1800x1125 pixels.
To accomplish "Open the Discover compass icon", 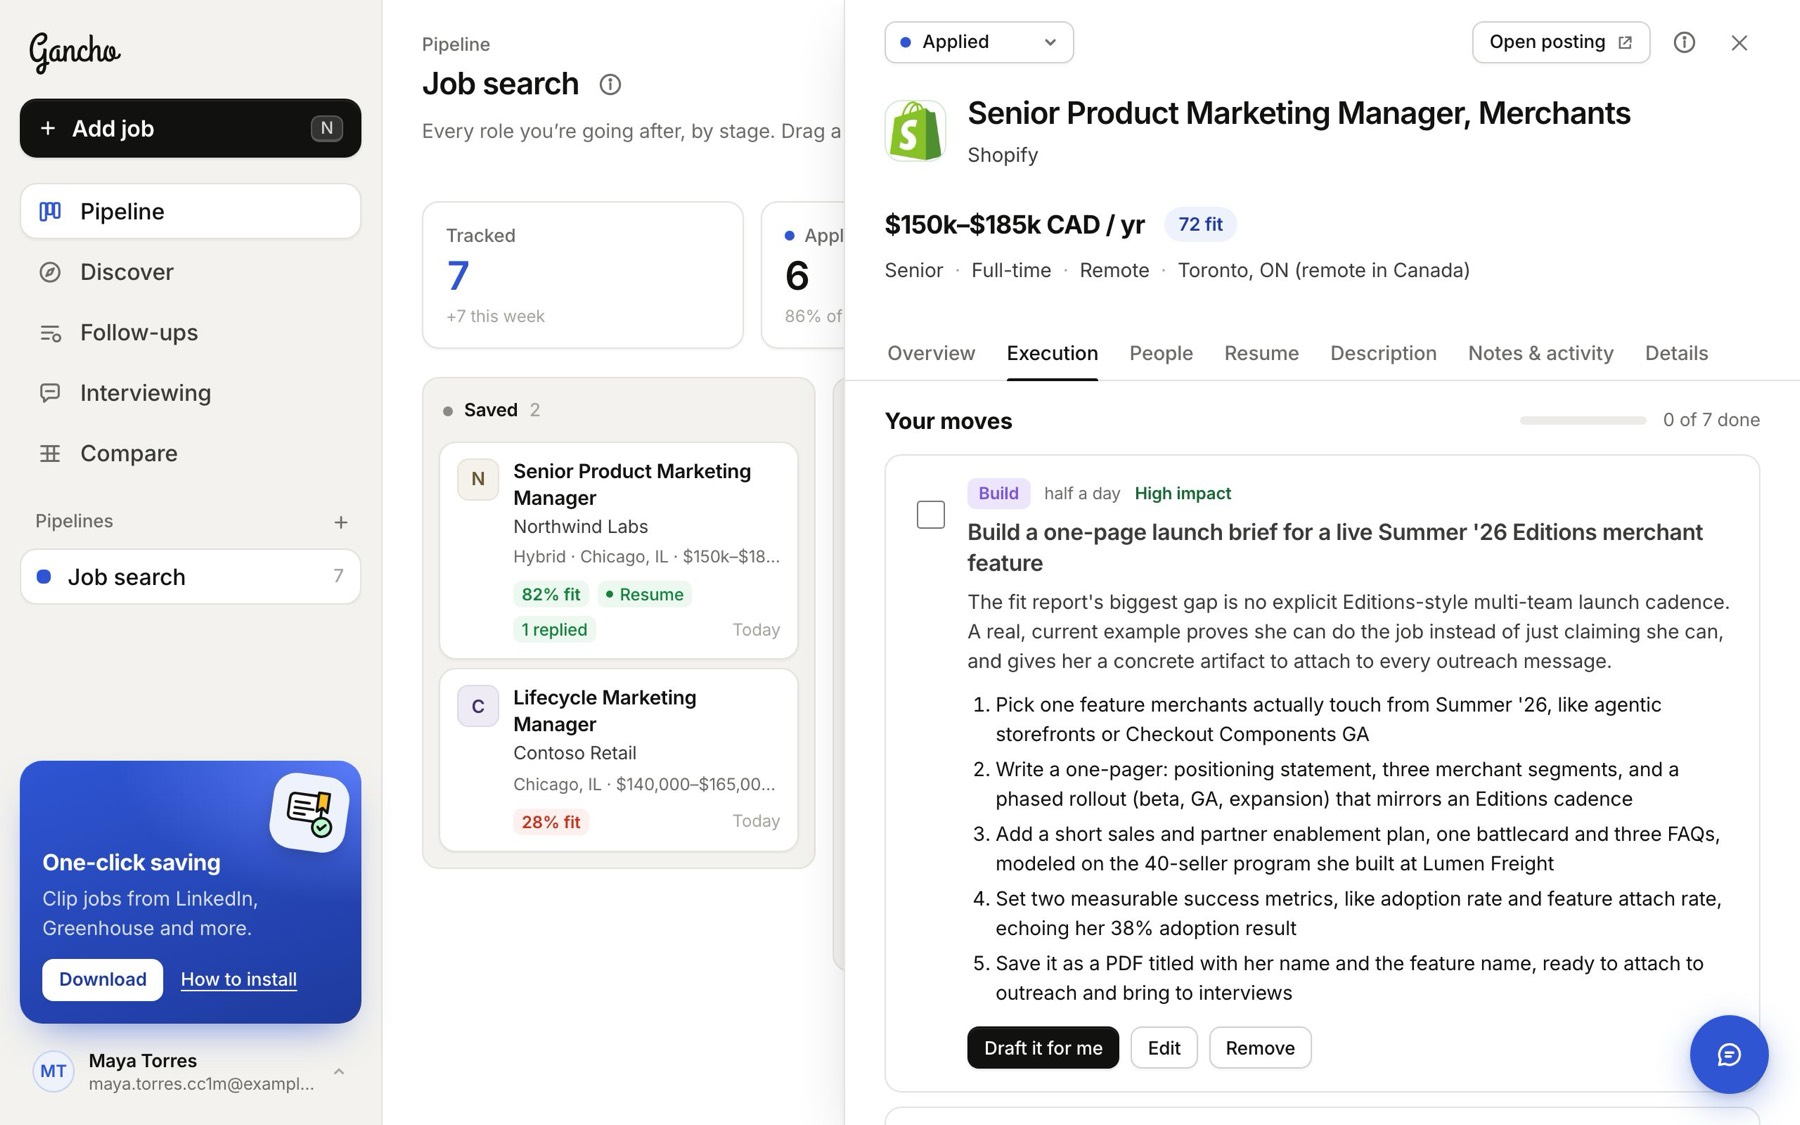I will (50, 272).
